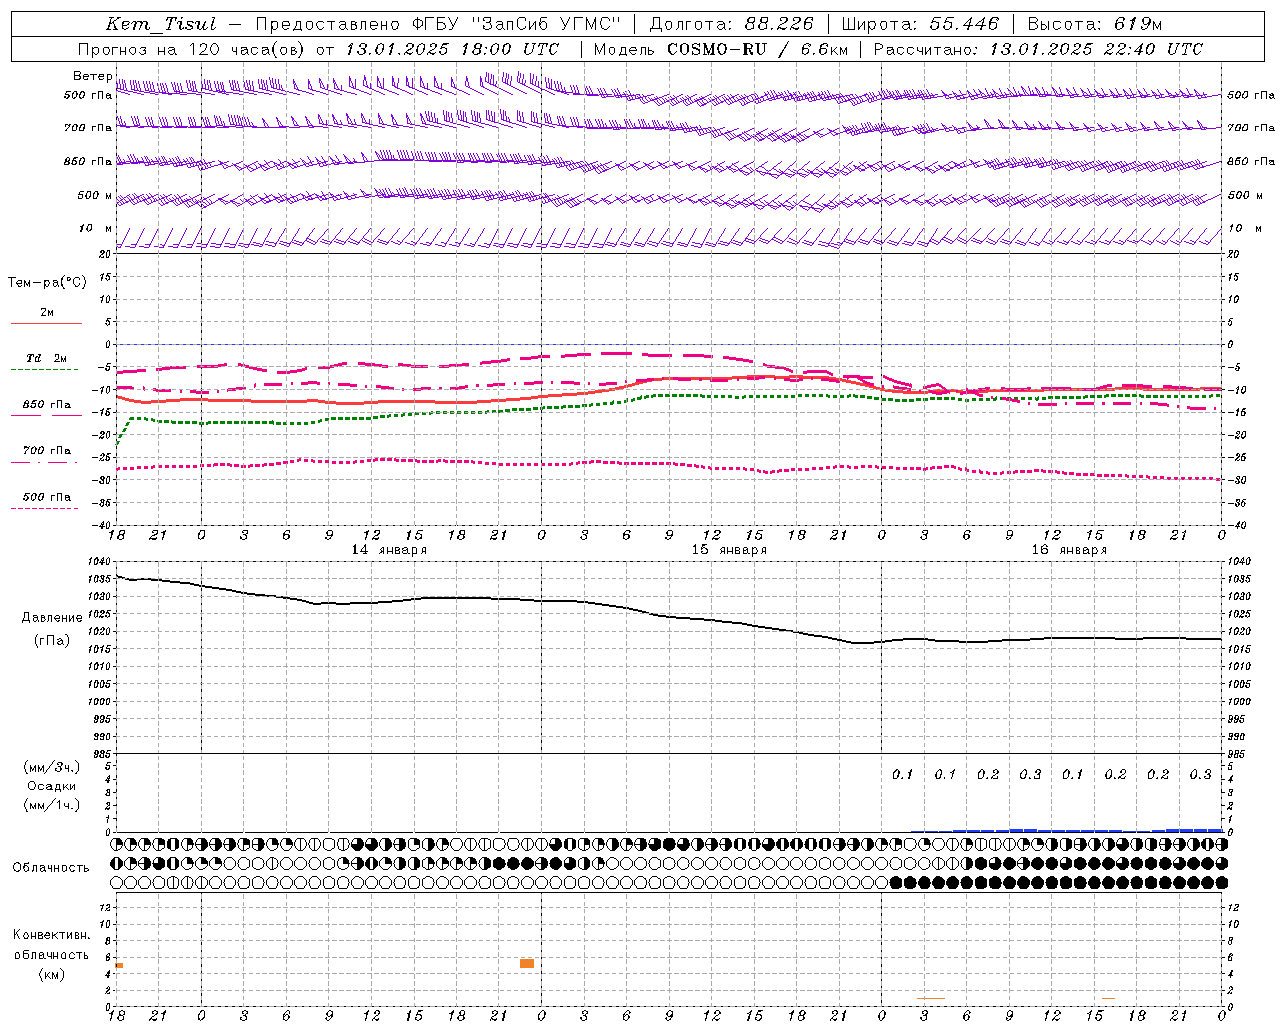Image resolution: width=1280 pixels, height=1024 pixels.
Task: Click the '(гПа)' unit label under Давление
Action: 51,641
